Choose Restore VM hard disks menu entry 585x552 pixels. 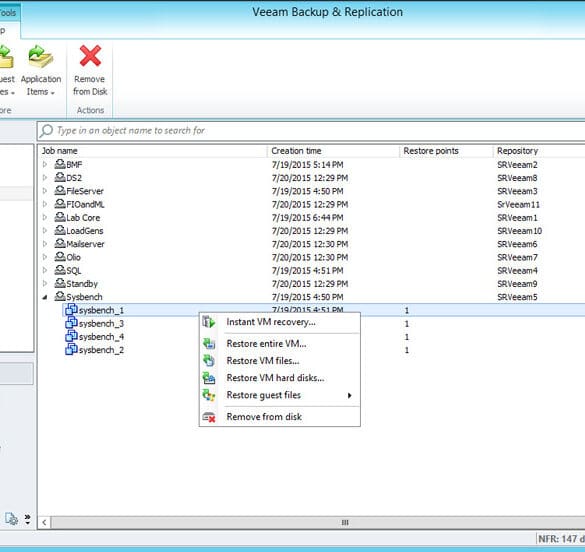coord(280,378)
